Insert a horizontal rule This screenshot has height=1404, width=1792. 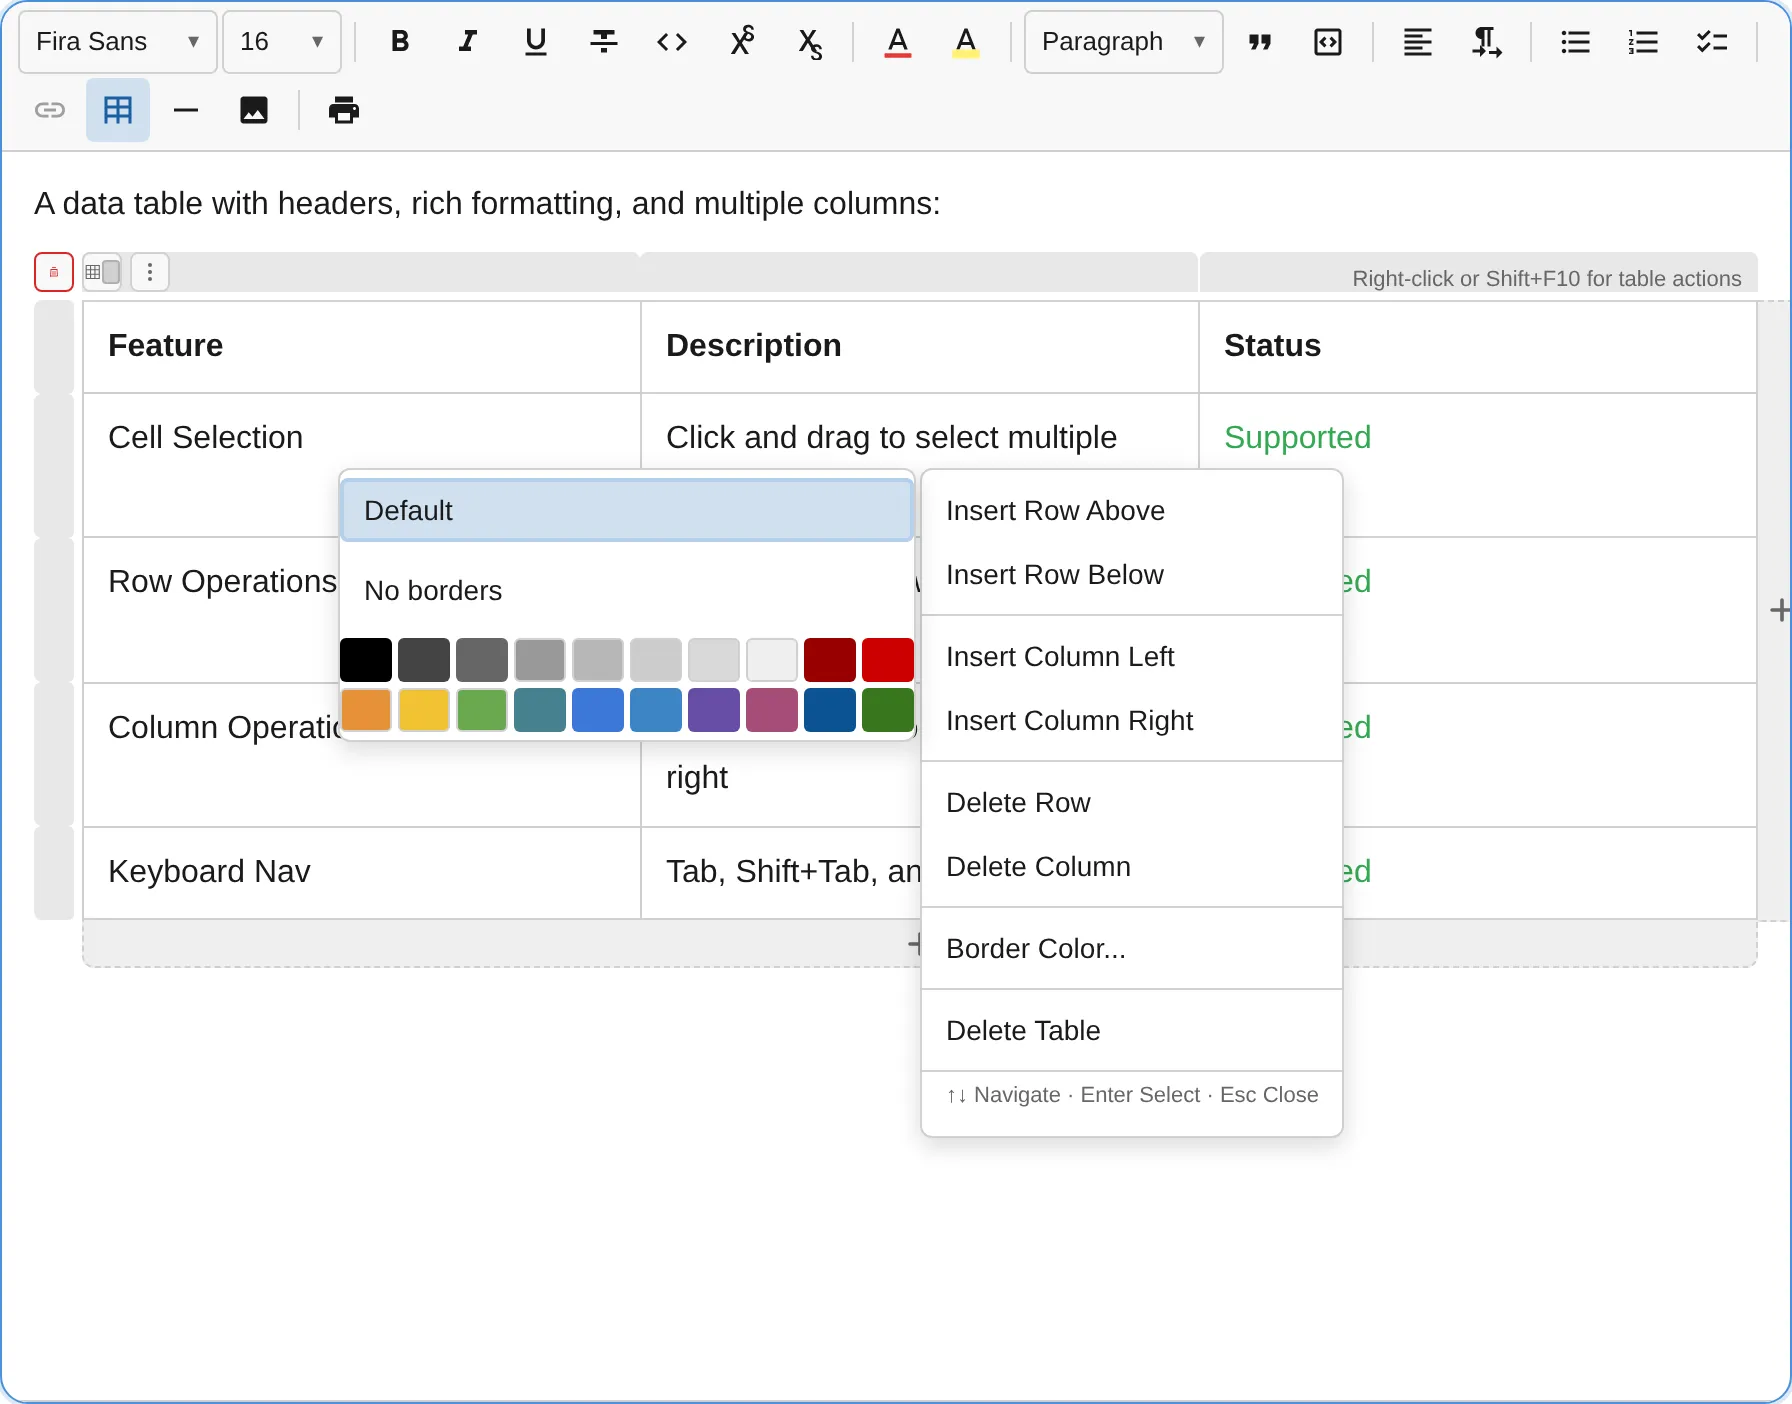click(x=185, y=110)
